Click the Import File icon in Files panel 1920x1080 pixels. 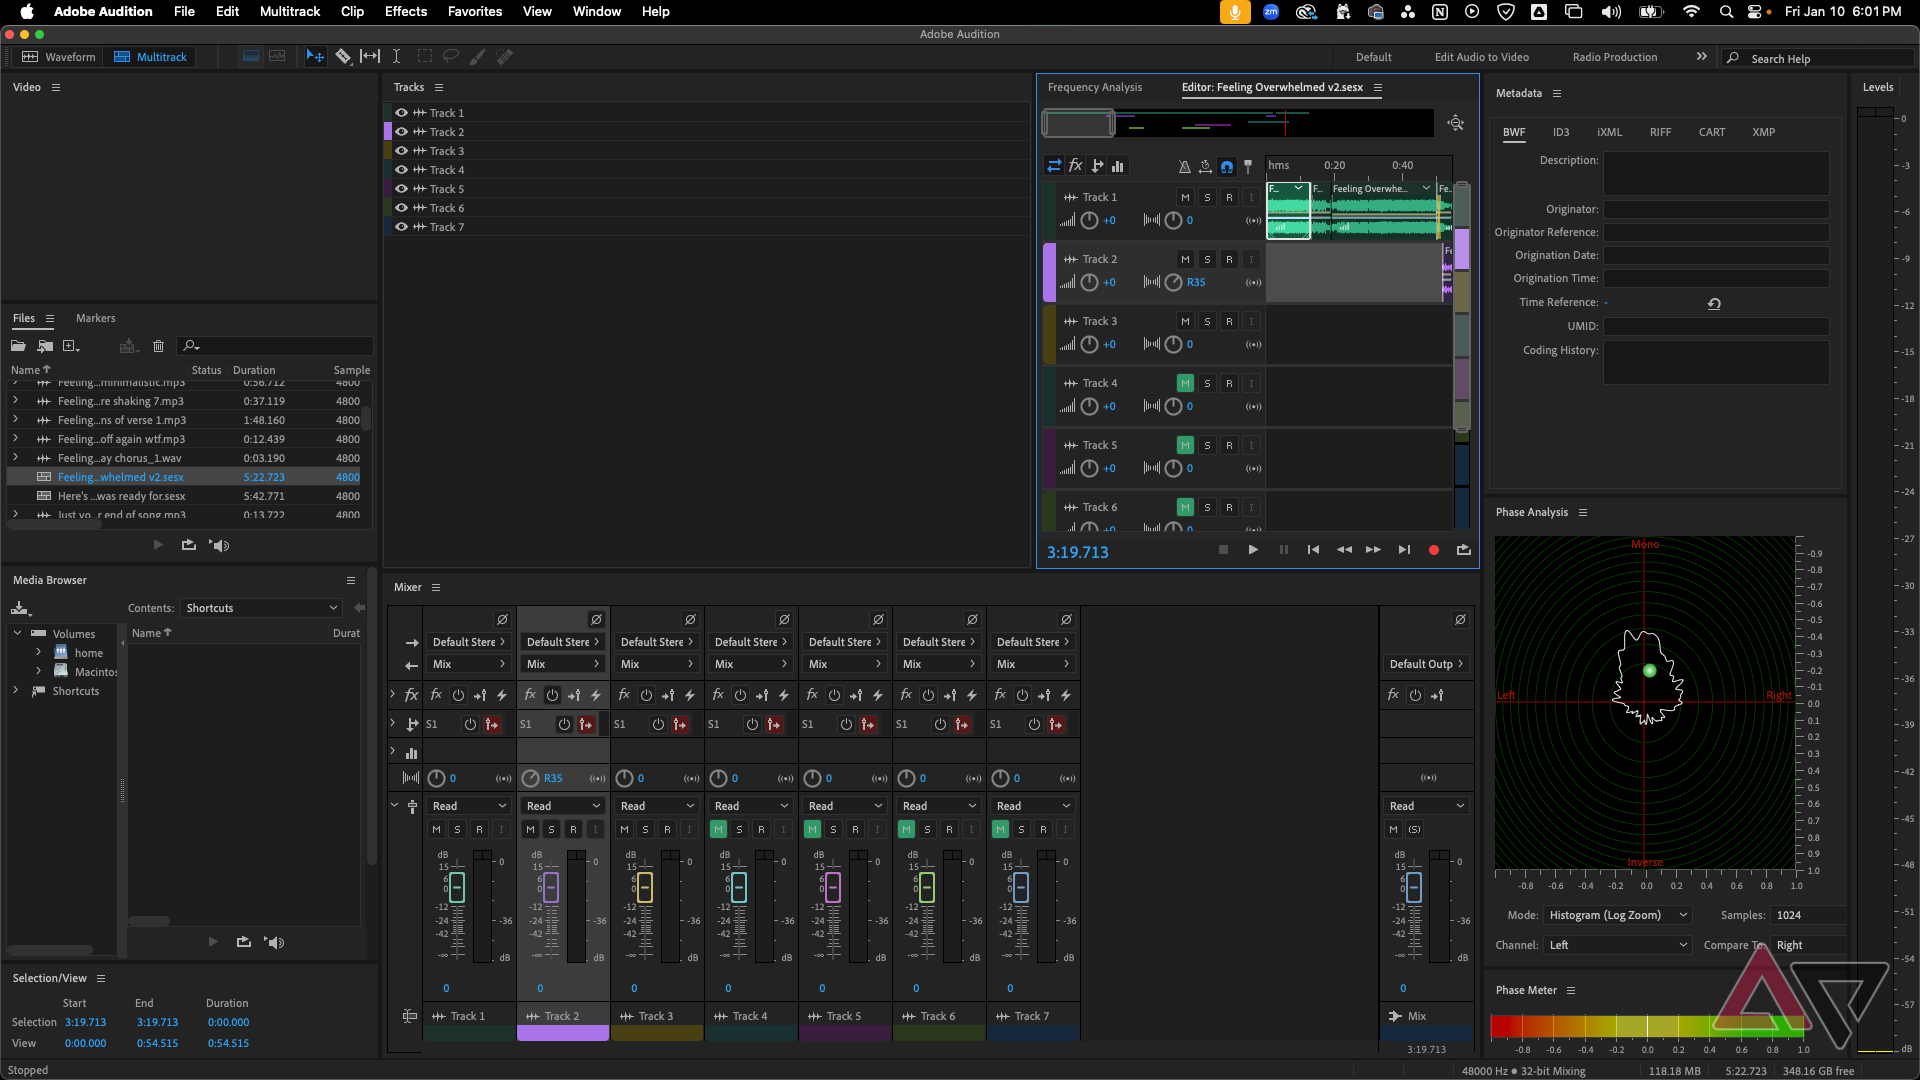45,346
